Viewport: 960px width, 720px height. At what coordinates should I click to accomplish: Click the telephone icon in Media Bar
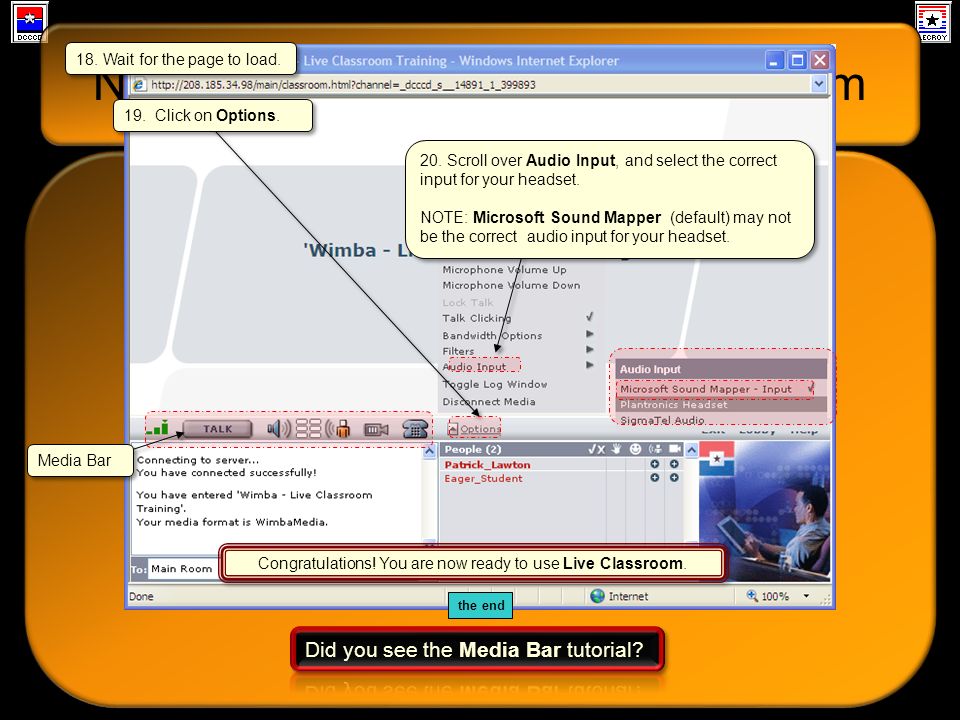tap(414, 429)
